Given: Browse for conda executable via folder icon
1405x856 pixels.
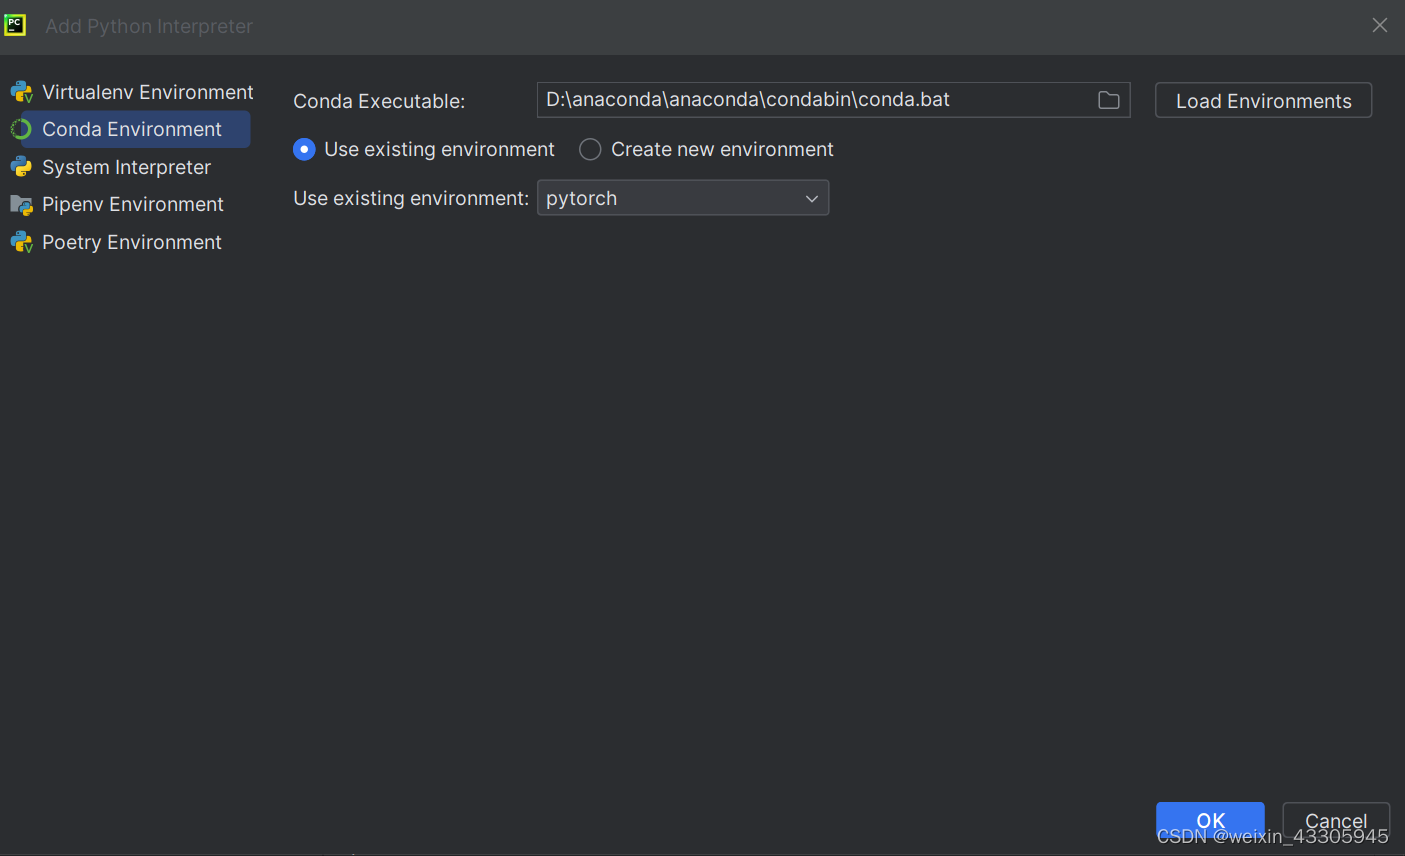Looking at the screenshot, I should pos(1109,100).
